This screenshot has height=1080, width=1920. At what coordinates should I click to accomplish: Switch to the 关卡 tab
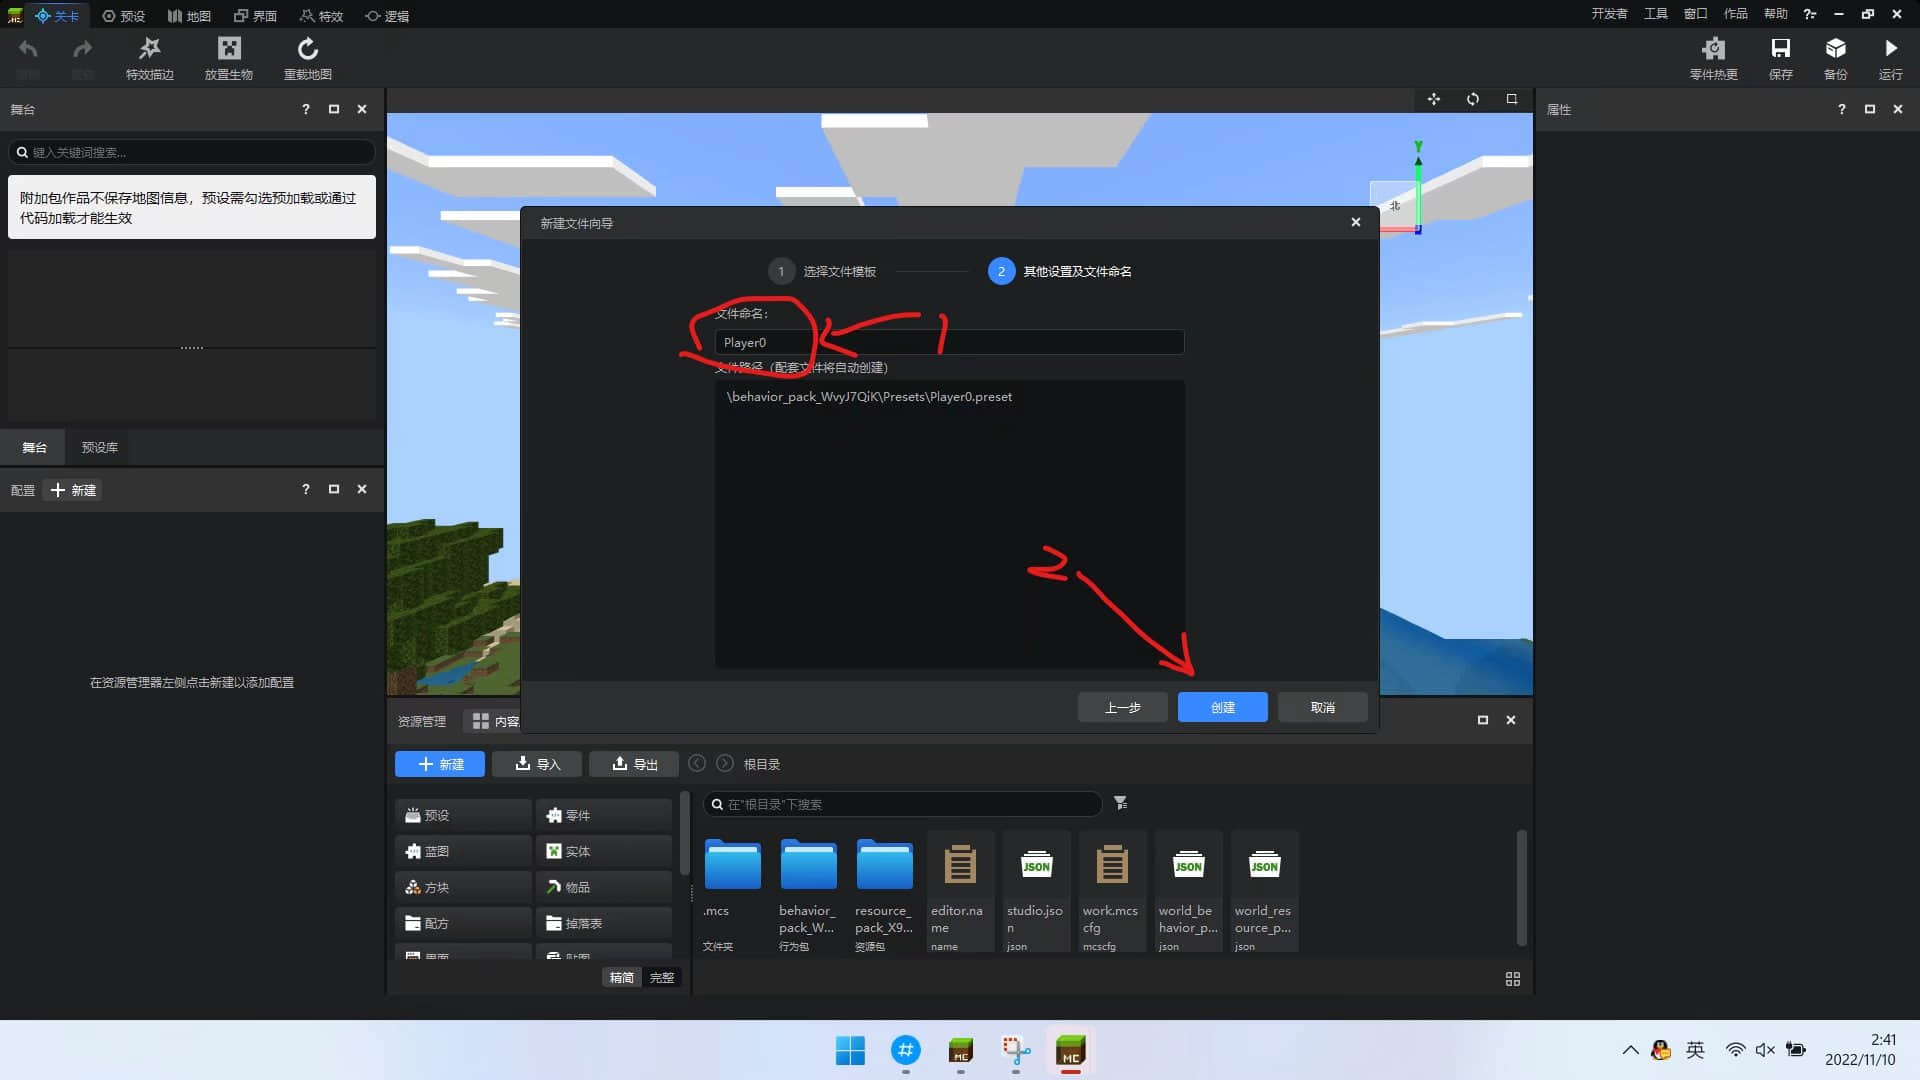pyautogui.click(x=57, y=15)
